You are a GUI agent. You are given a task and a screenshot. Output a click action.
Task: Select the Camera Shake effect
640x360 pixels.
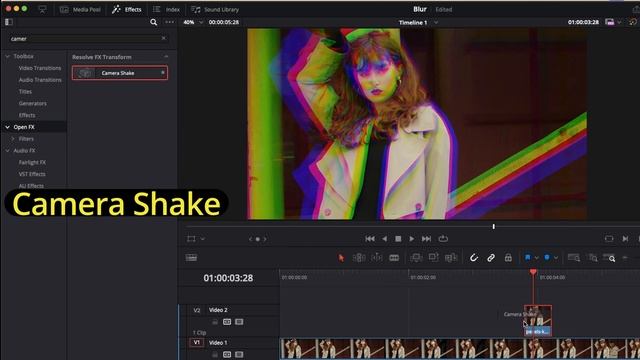[120, 73]
